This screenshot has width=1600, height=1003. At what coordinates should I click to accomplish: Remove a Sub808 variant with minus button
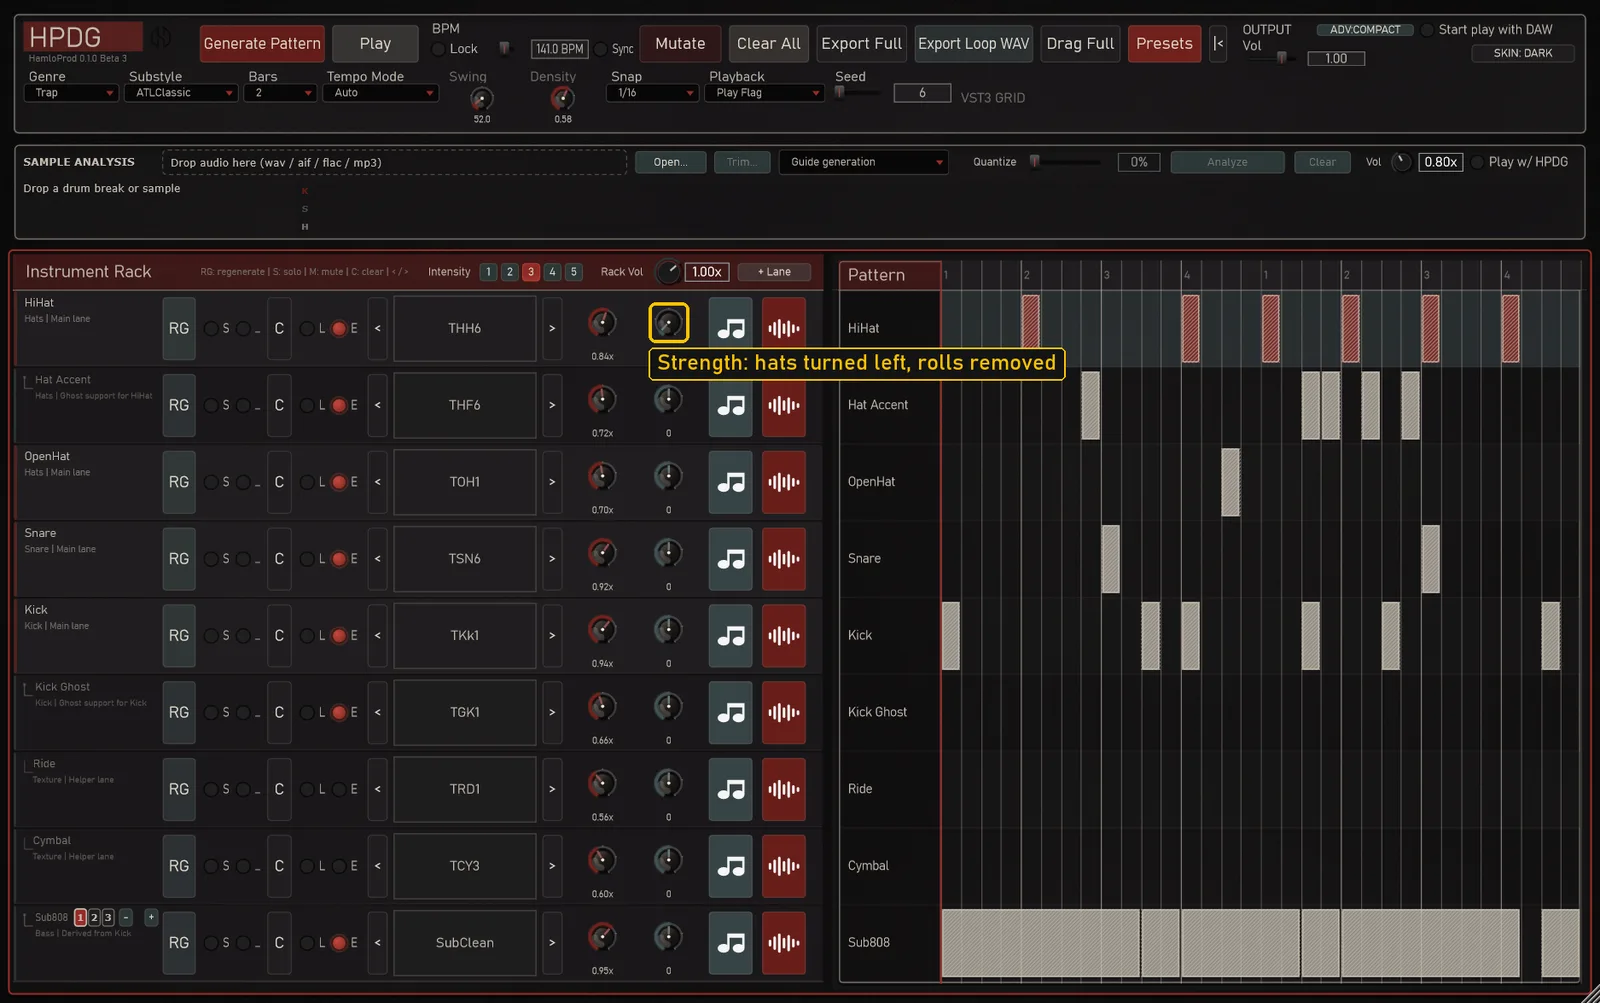coord(126,917)
